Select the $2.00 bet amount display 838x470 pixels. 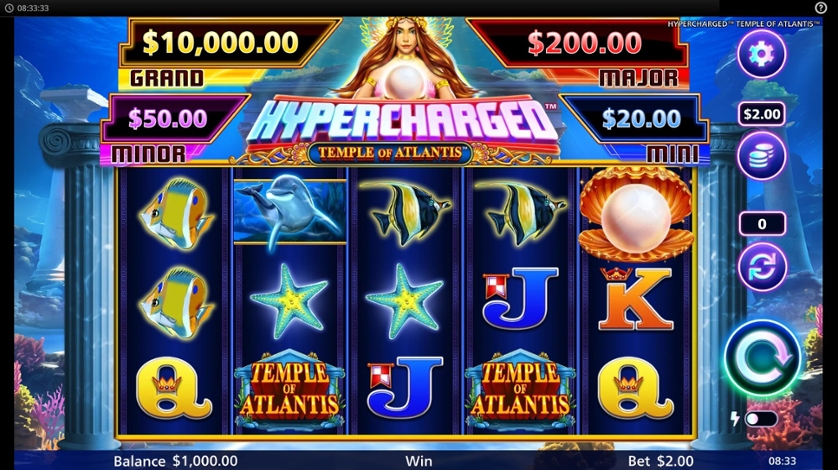pyautogui.click(x=762, y=114)
